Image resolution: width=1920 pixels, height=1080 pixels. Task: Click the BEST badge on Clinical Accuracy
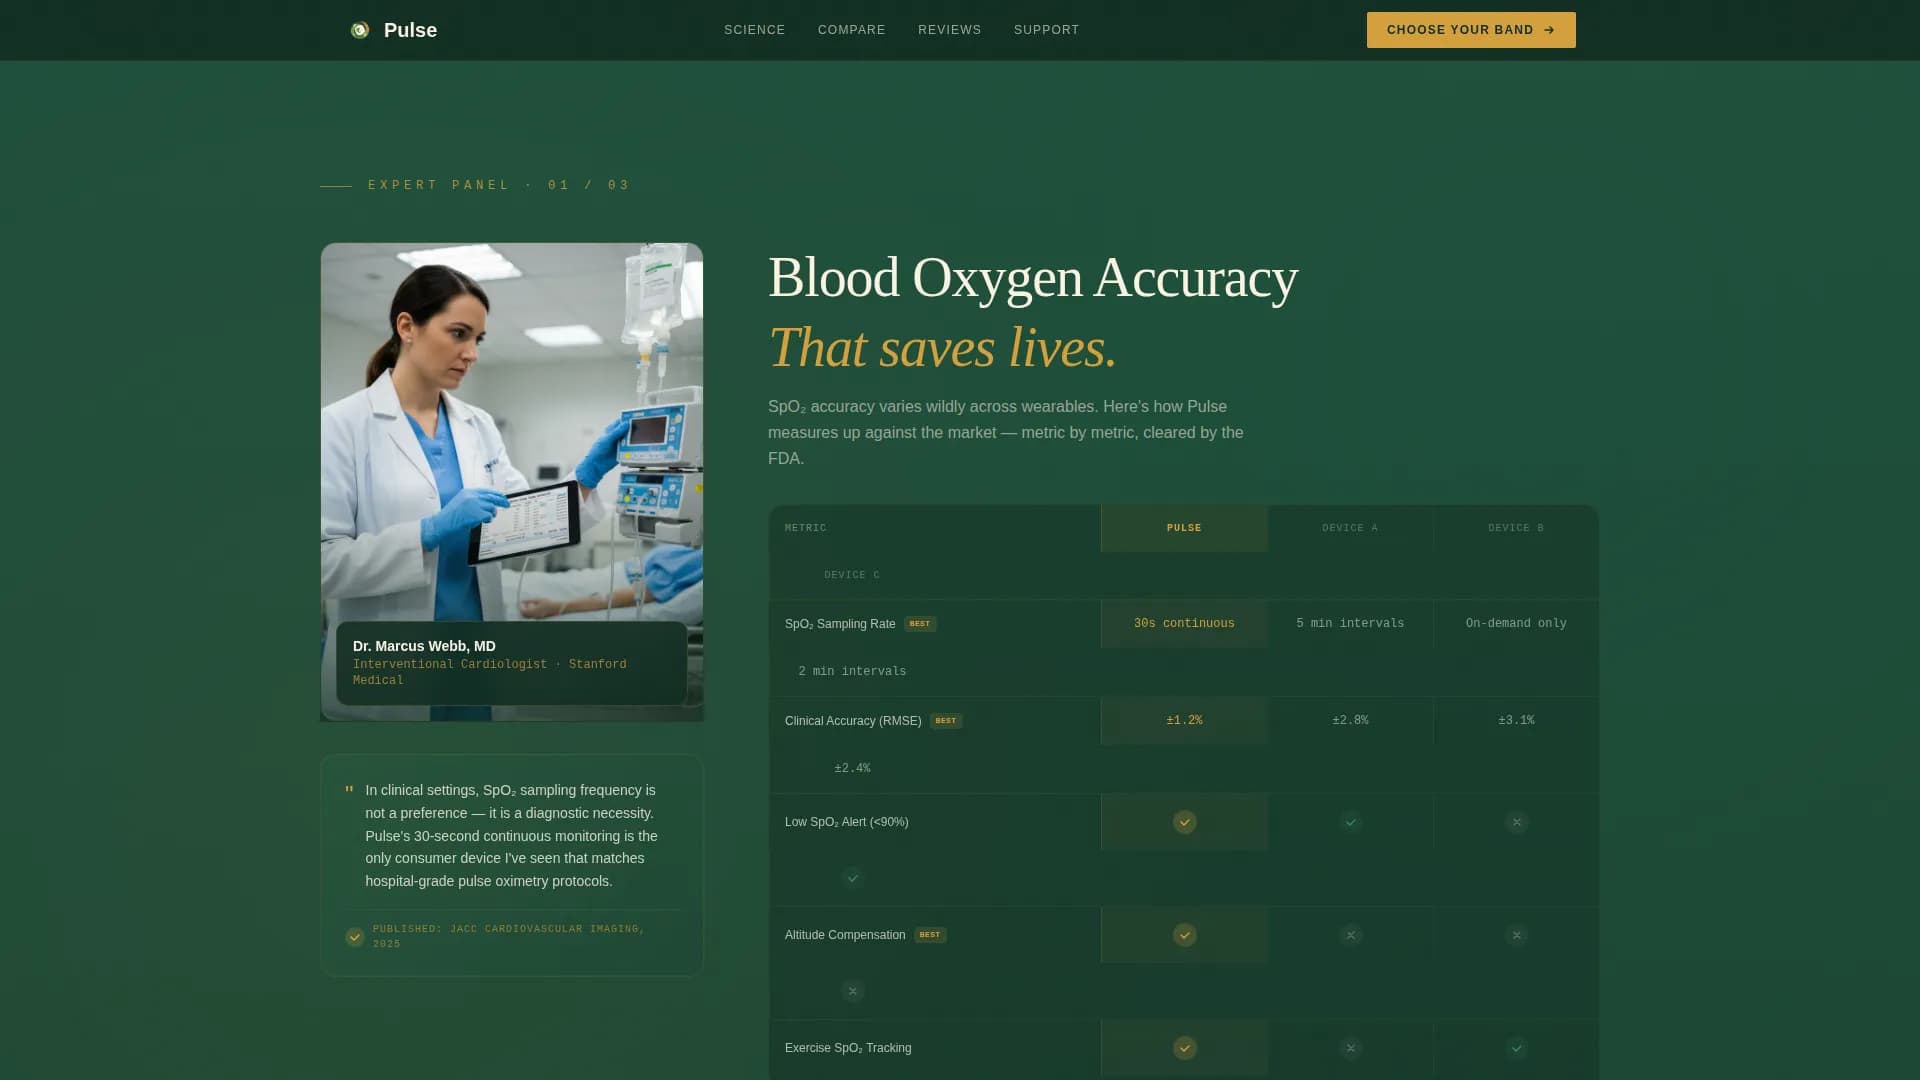tap(946, 721)
